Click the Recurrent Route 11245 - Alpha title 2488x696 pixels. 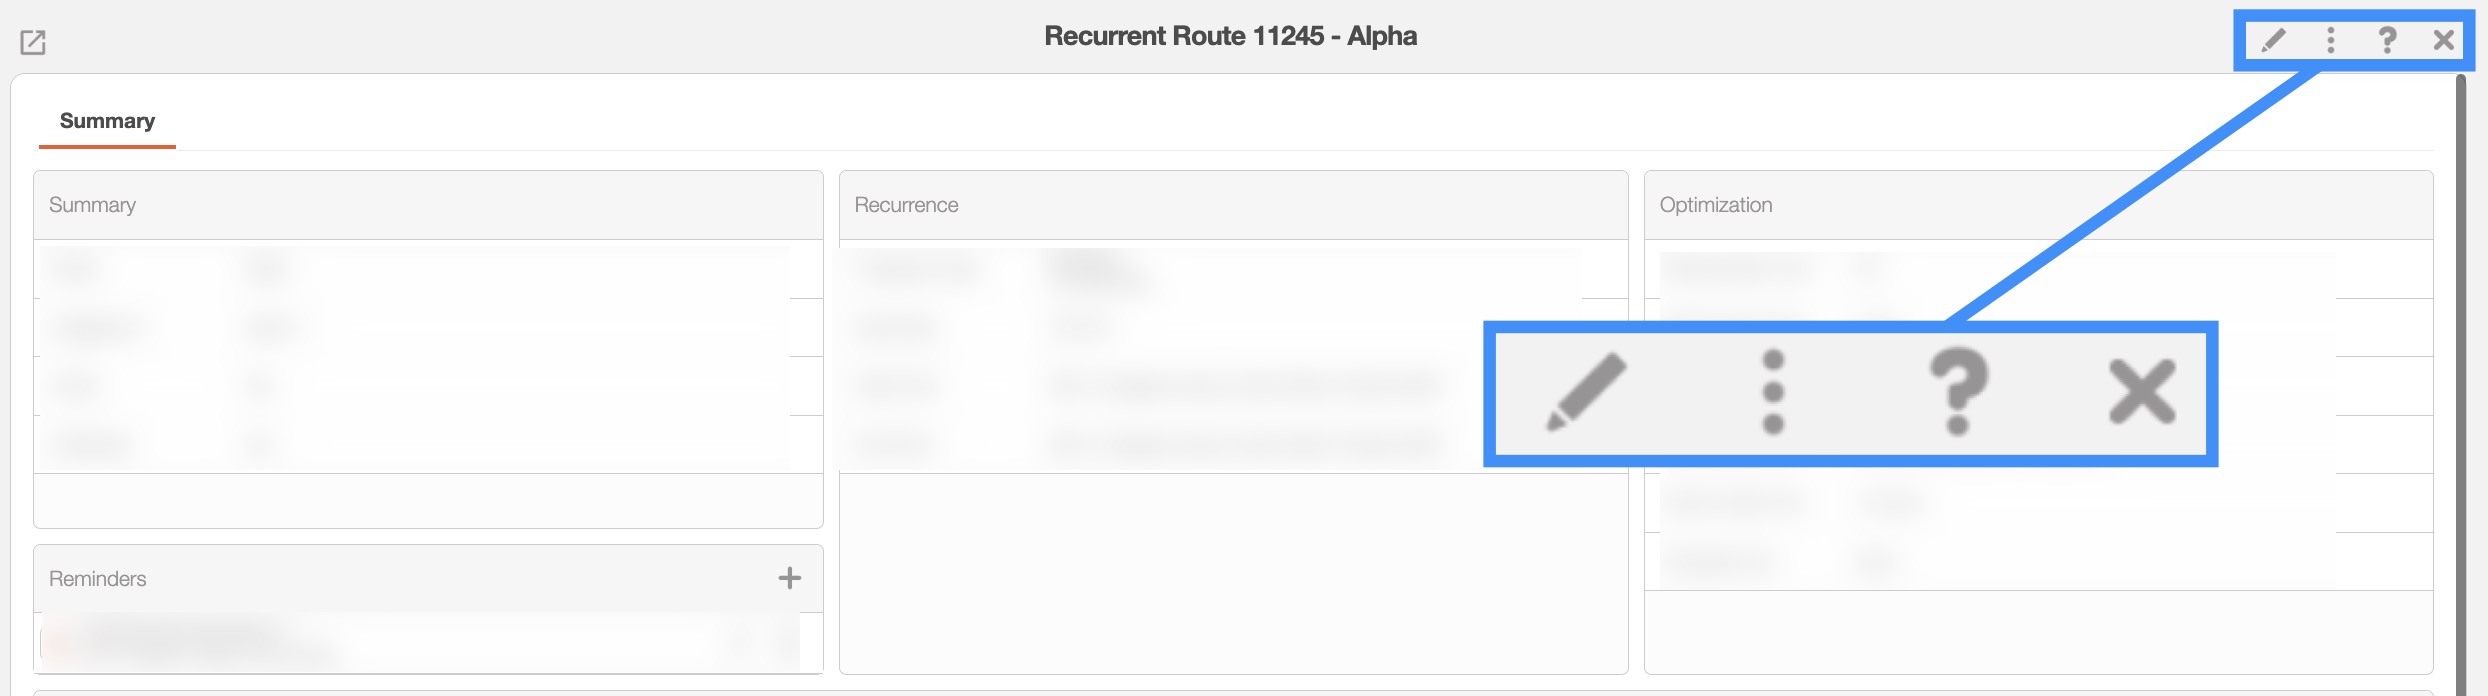coord(1230,36)
